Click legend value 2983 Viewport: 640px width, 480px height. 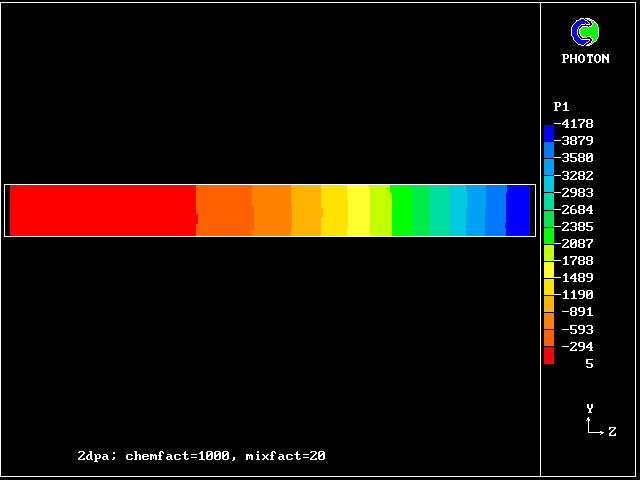click(577, 192)
